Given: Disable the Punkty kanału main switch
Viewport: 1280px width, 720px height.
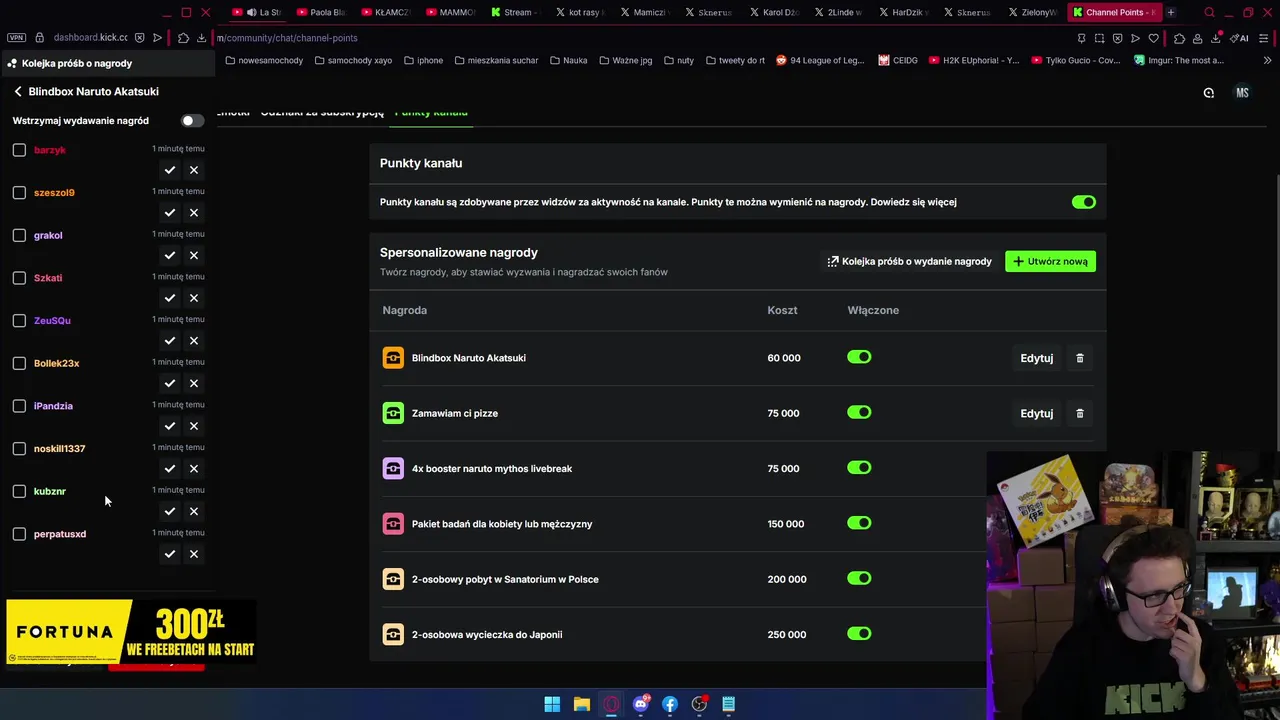Looking at the screenshot, I should 1084,202.
